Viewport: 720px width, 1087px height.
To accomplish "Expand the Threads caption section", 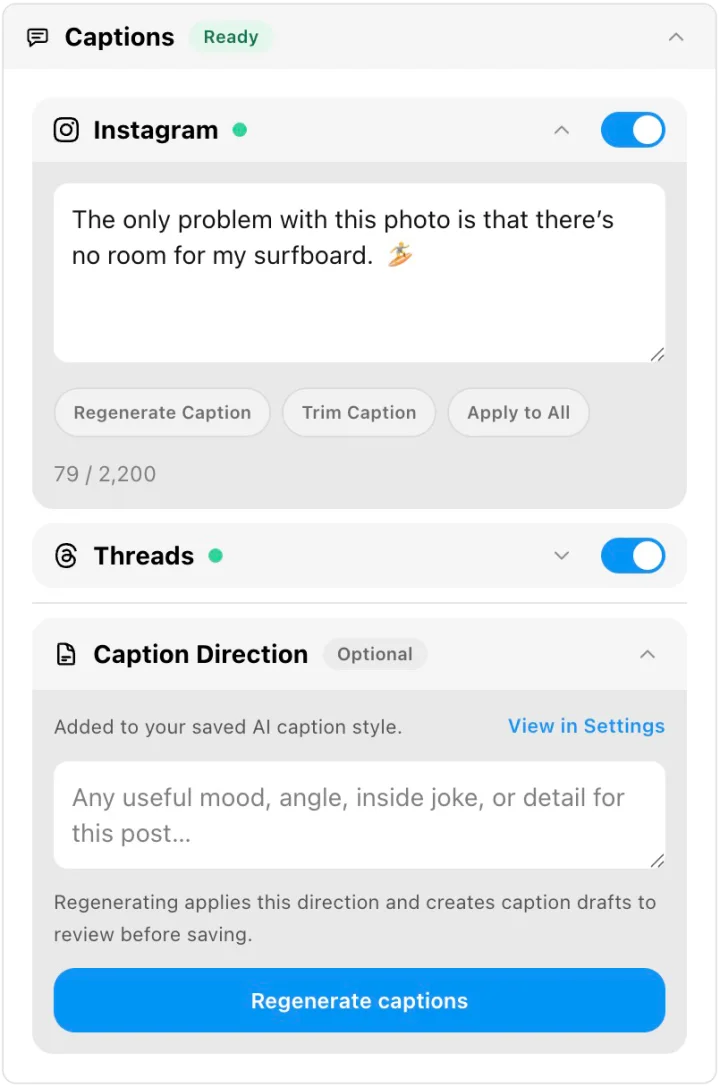I will click(x=561, y=555).
